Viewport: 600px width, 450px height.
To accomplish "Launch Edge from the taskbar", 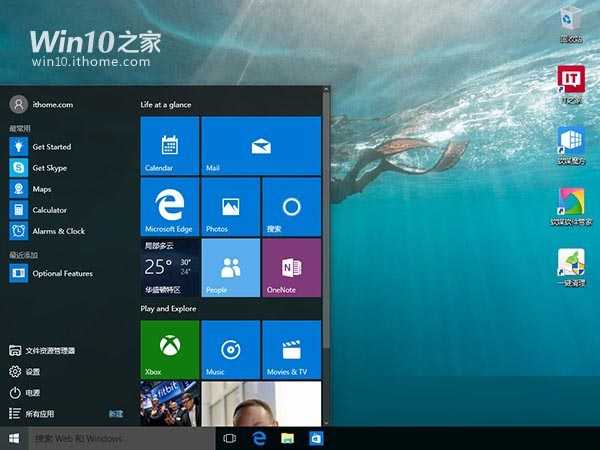I will [259, 439].
